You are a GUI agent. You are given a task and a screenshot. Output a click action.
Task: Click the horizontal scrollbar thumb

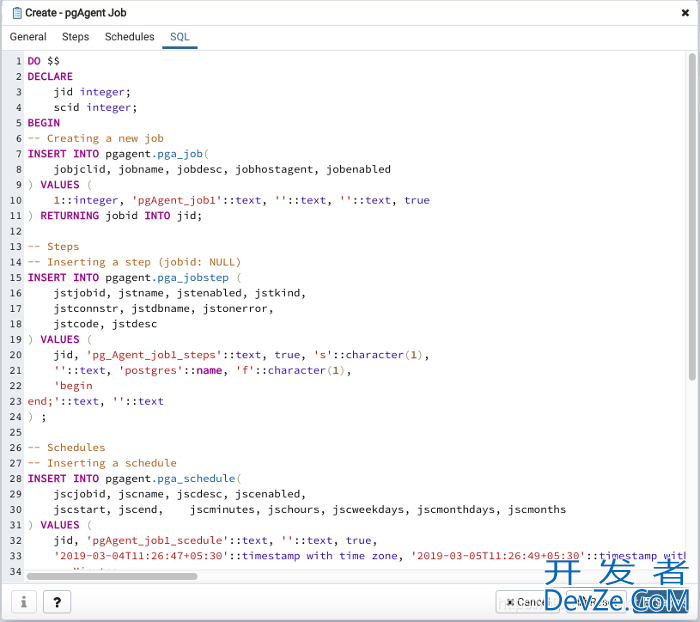tap(112, 576)
